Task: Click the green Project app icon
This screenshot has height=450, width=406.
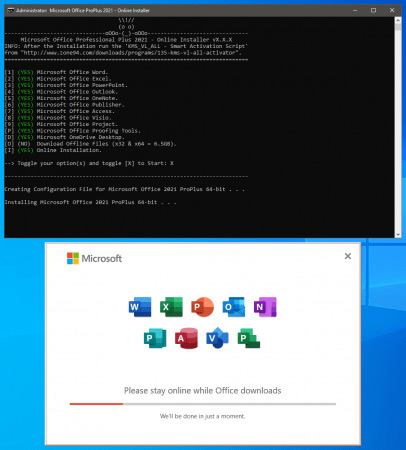Action: [x=249, y=338]
